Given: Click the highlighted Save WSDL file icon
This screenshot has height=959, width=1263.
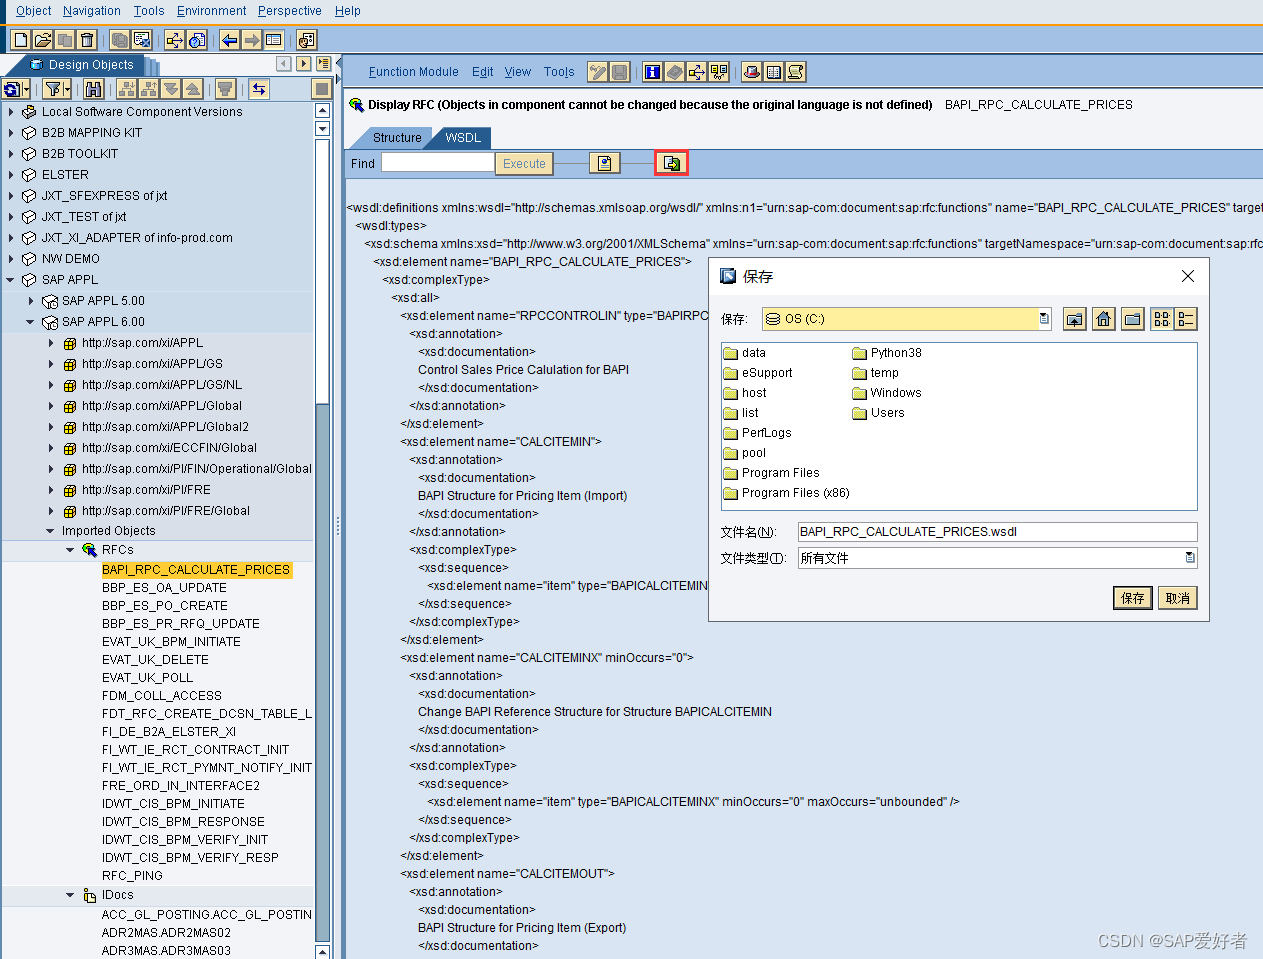Looking at the screenshot, I should point(671,162).
